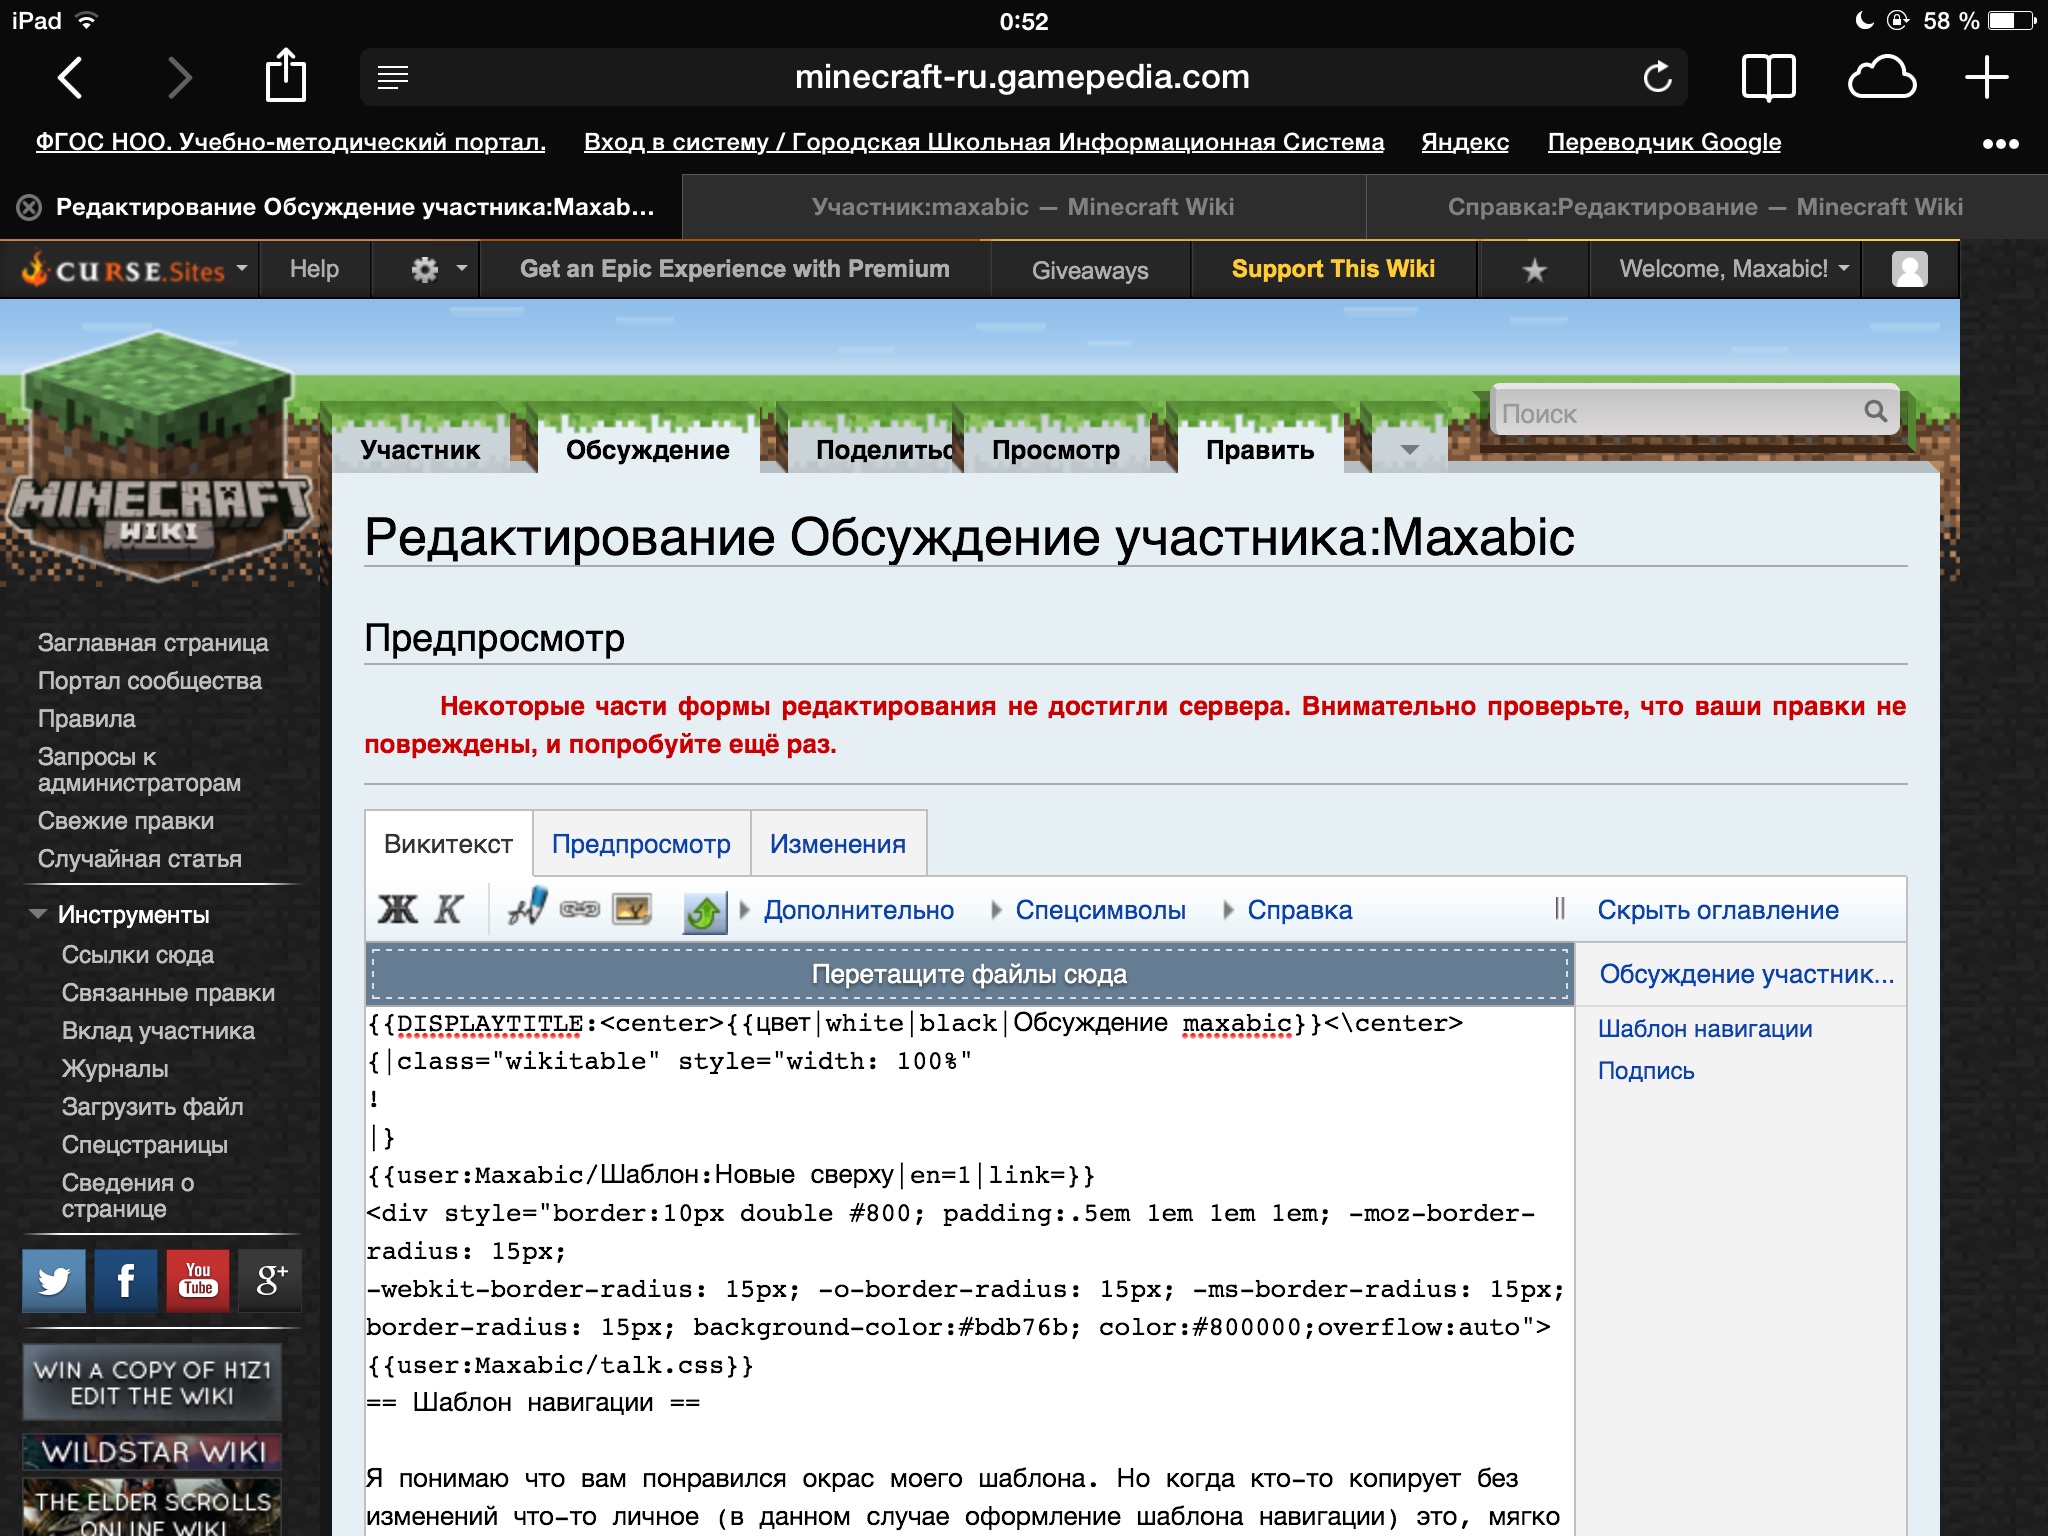2048x1536 pixels.
Task: Click the star favorites icon in the Curse bar
Action: pyautogui.click(x=1534, y=270)
